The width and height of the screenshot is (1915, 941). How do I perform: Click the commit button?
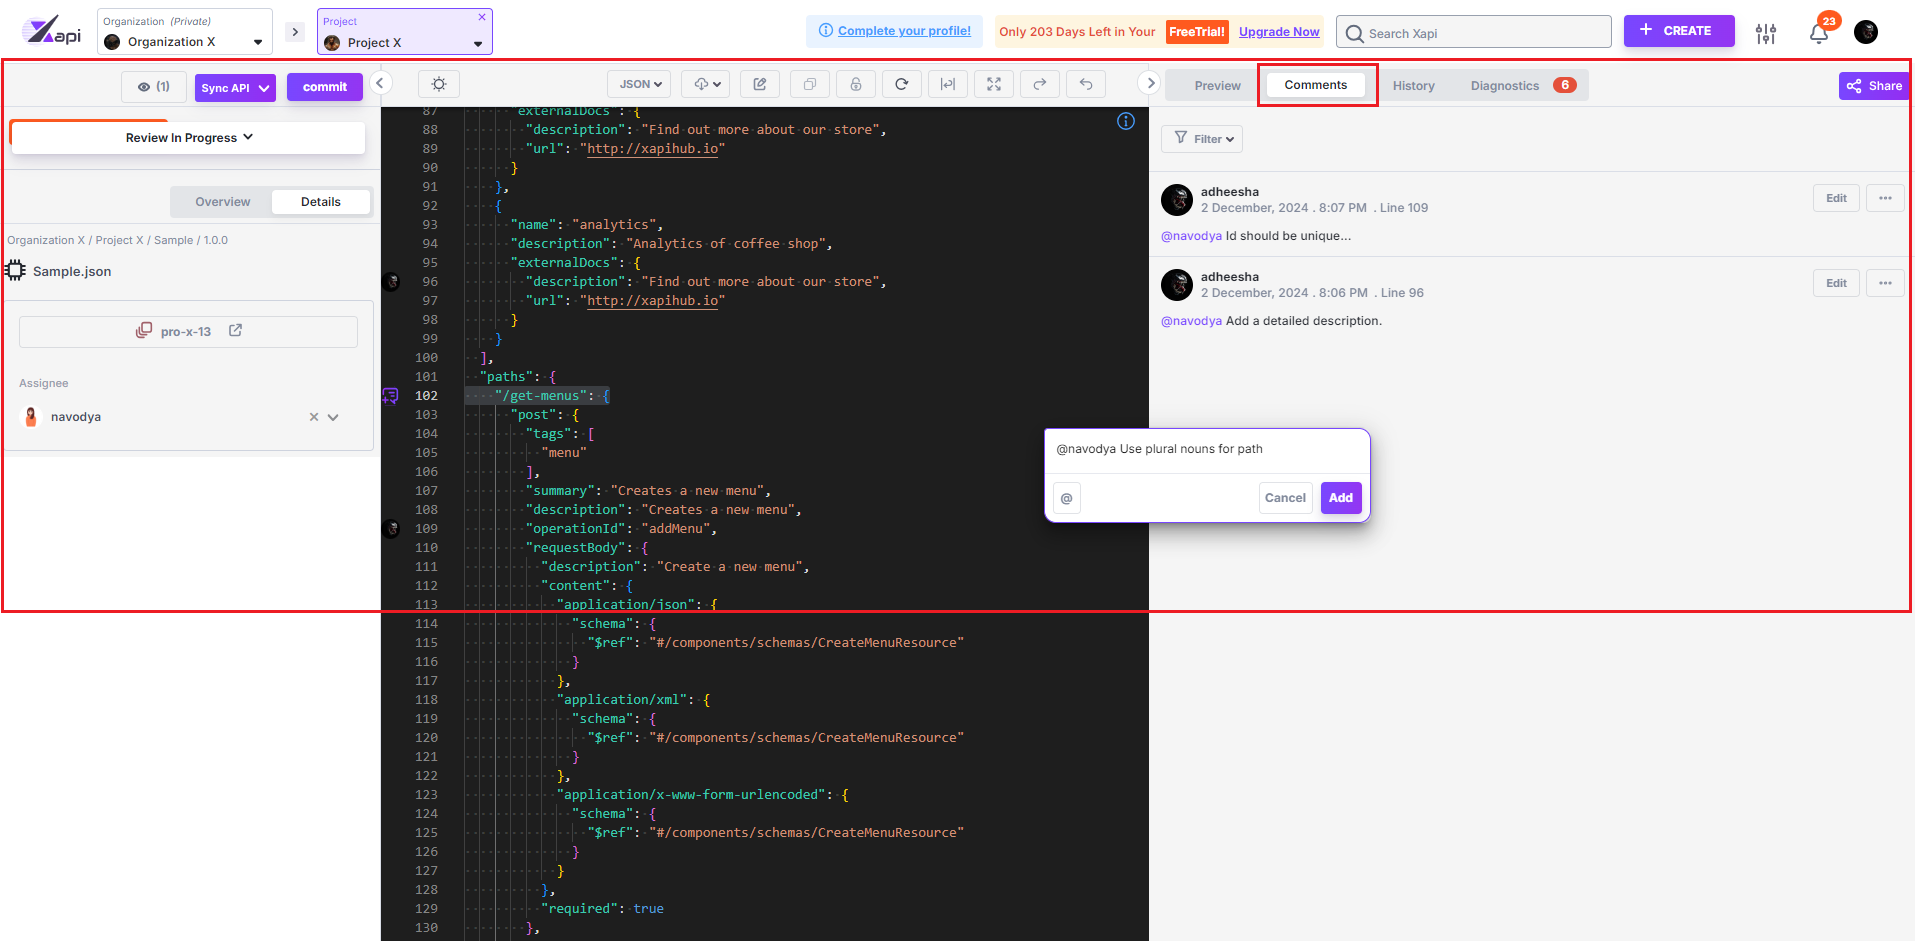[x=325, y=87]
